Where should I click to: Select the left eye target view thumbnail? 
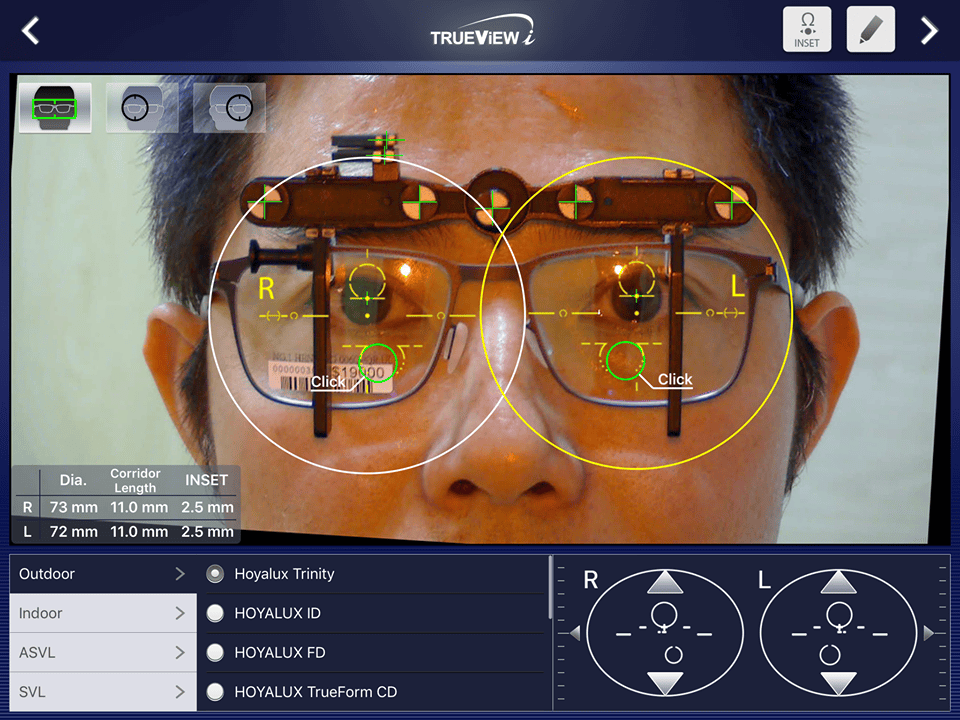(x=229, y=108)
